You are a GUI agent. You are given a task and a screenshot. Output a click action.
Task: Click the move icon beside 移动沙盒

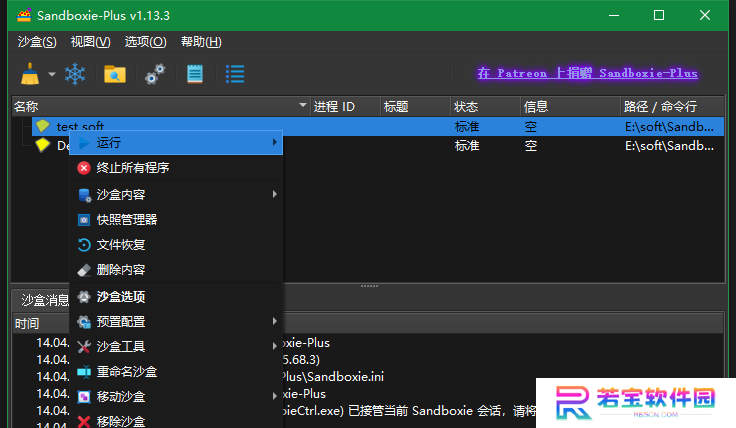point(84,397)
